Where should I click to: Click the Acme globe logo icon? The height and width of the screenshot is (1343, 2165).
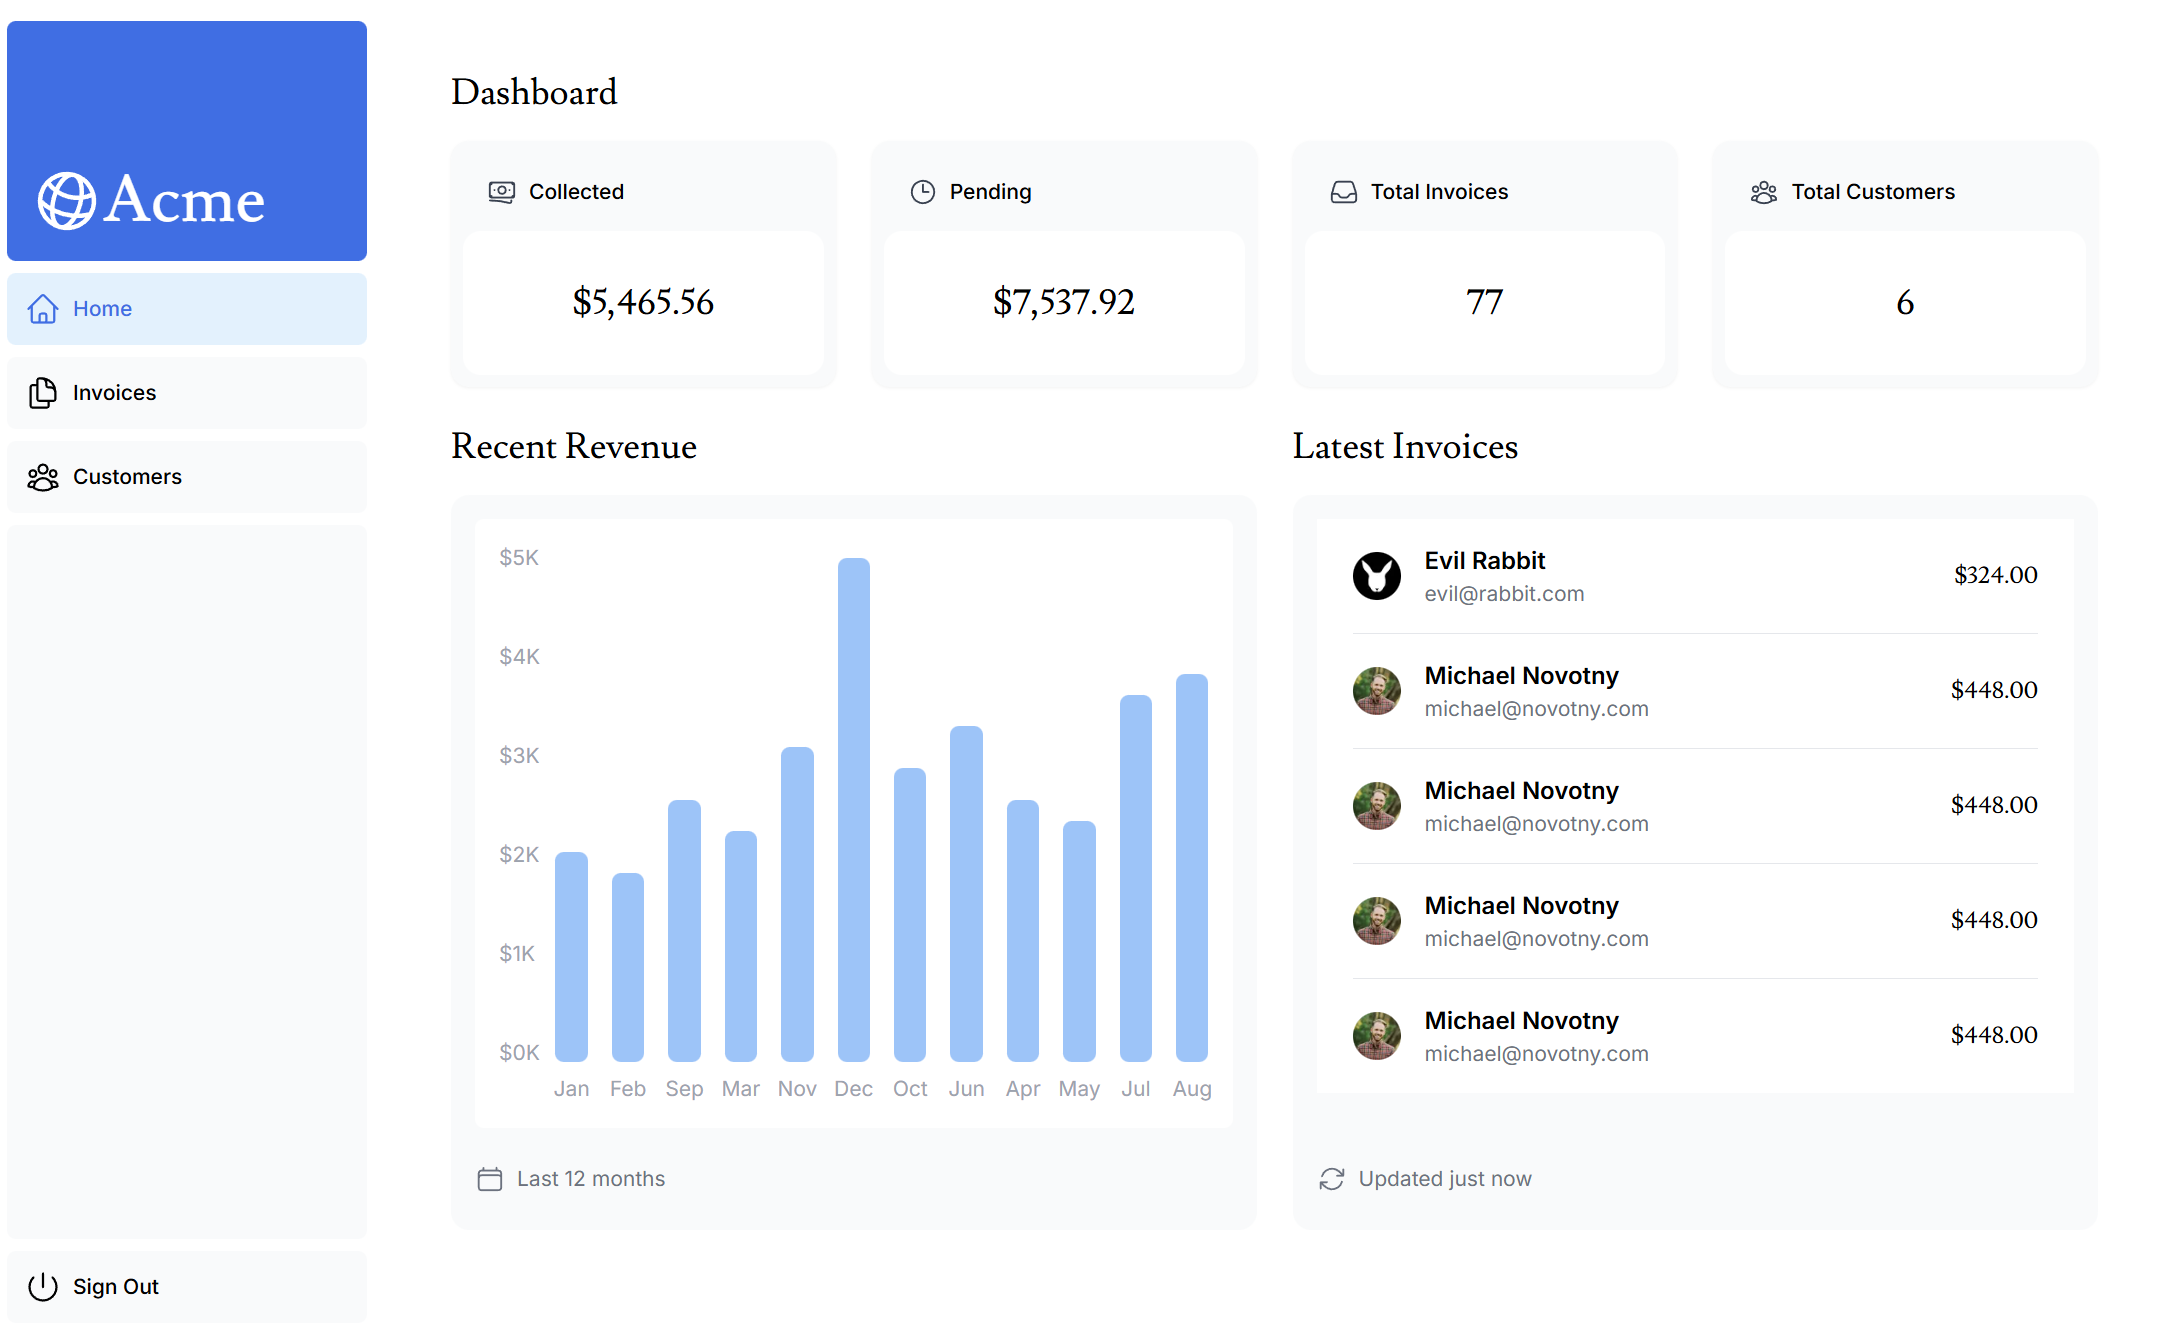point(67,201)
